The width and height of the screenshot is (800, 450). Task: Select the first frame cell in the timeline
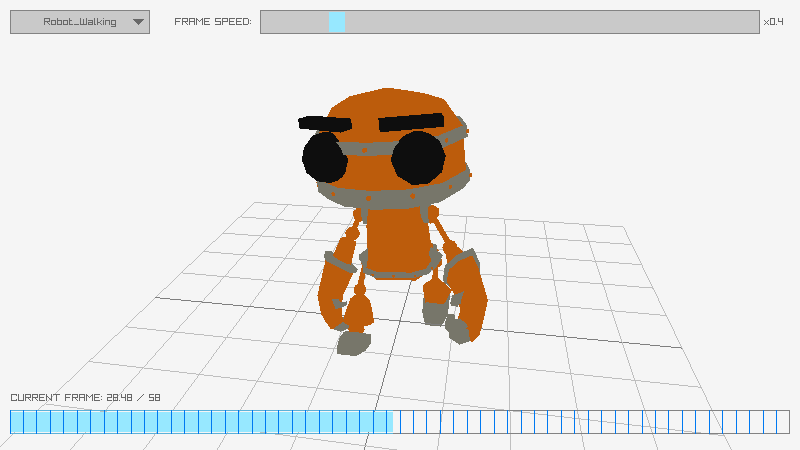tap(17, 422)
